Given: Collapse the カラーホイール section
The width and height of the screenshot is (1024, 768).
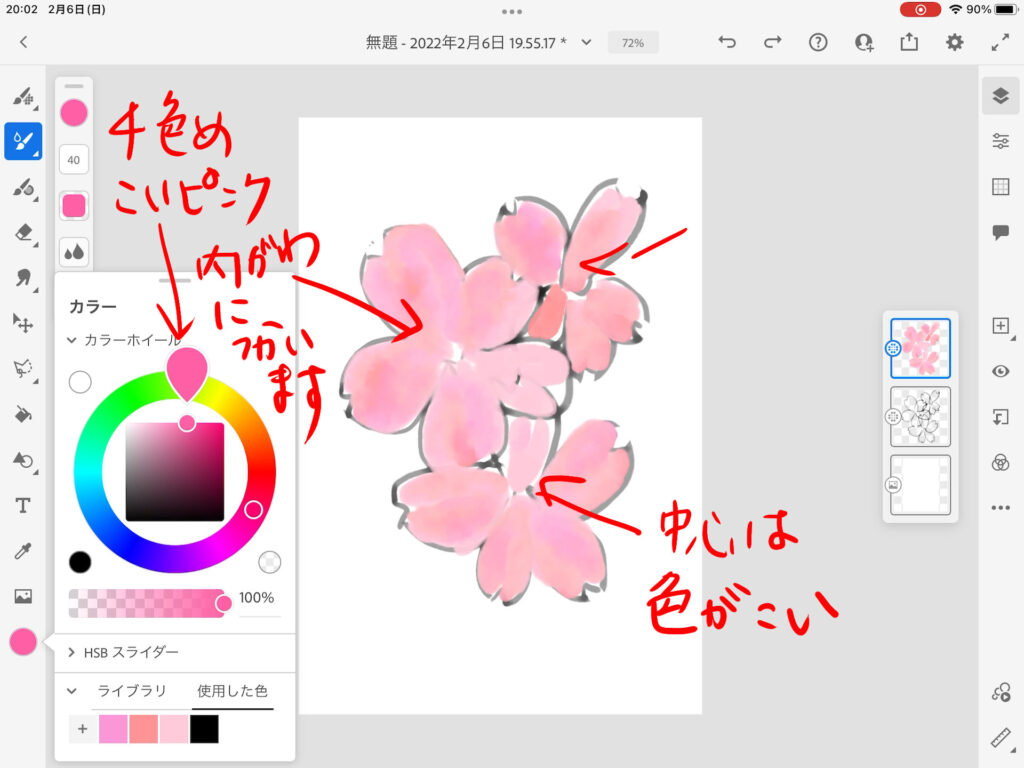Looking at the screenshot, I should 72,340.
